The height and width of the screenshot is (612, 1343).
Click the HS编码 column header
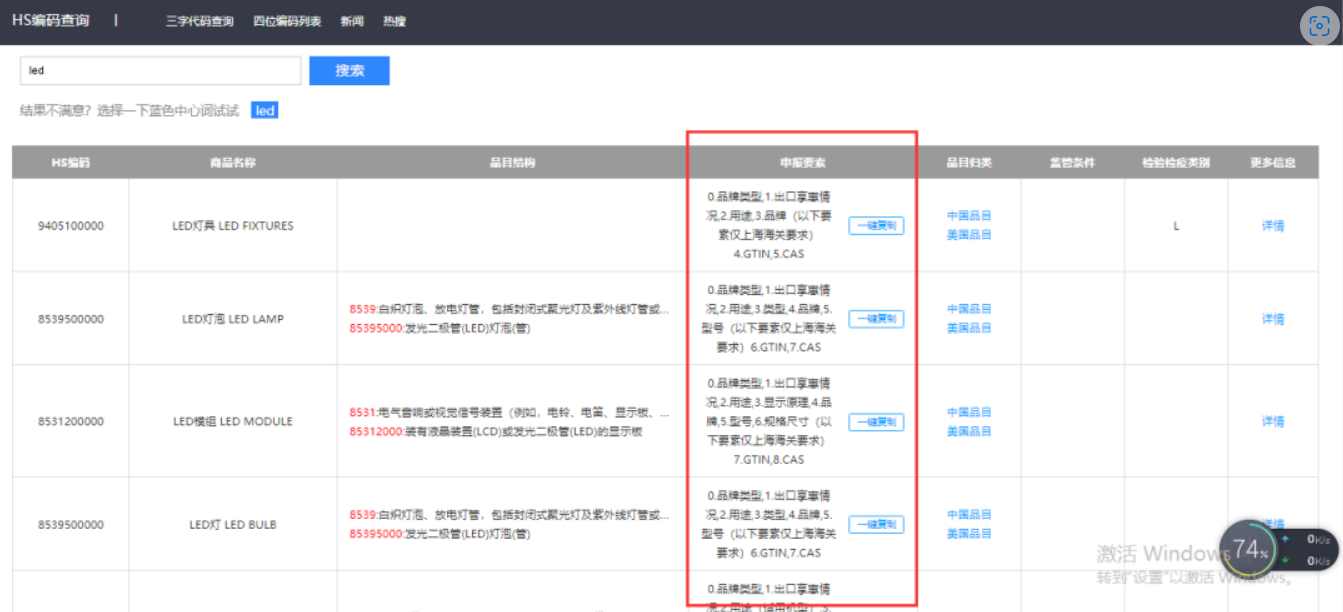tap(70, 162)
